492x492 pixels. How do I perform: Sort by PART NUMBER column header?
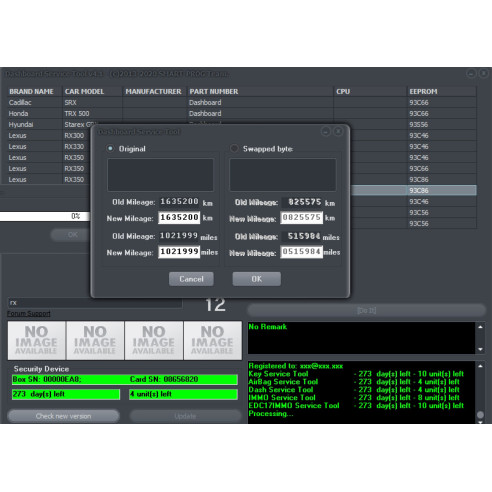[x=260, y=91]
